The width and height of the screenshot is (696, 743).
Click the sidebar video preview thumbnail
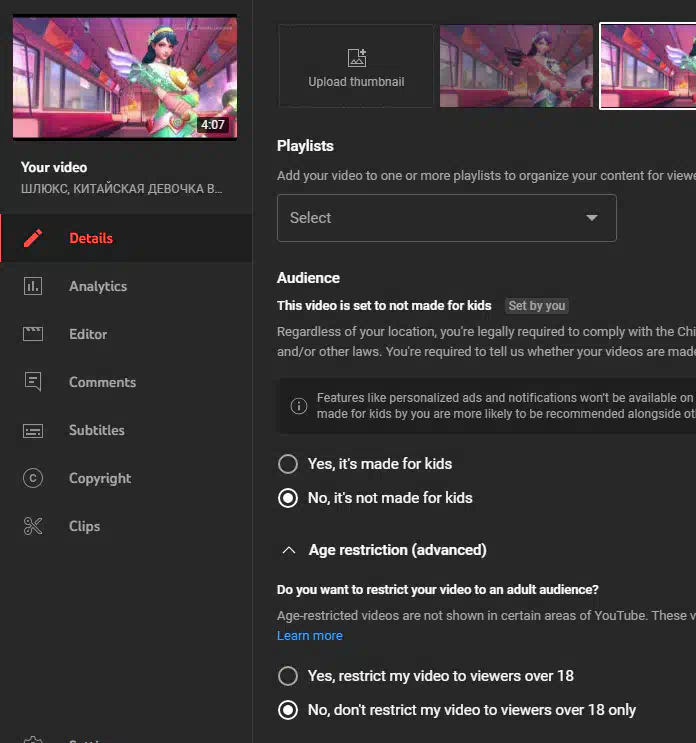(125, 77)
